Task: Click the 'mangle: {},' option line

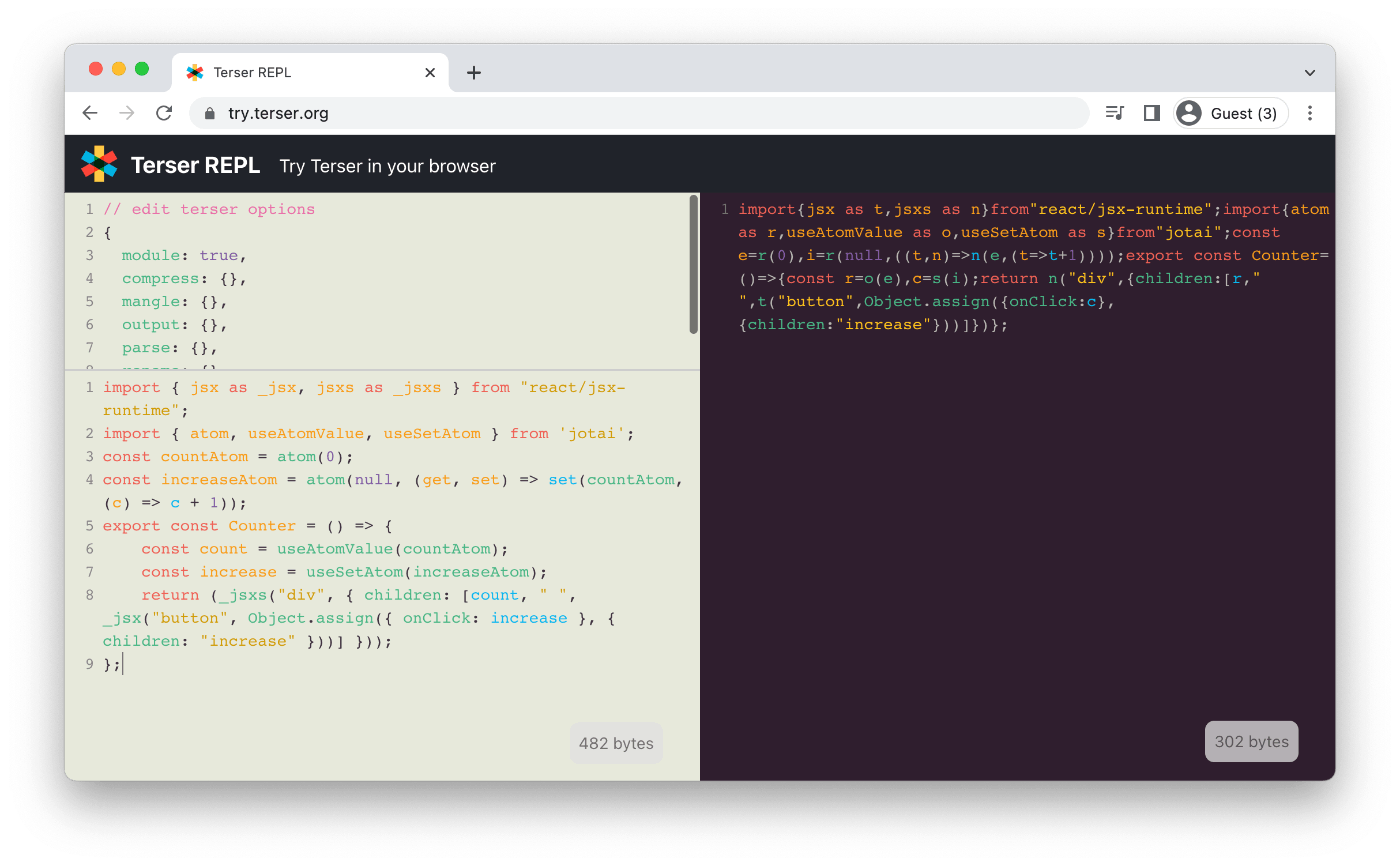Action: [175, 301]
